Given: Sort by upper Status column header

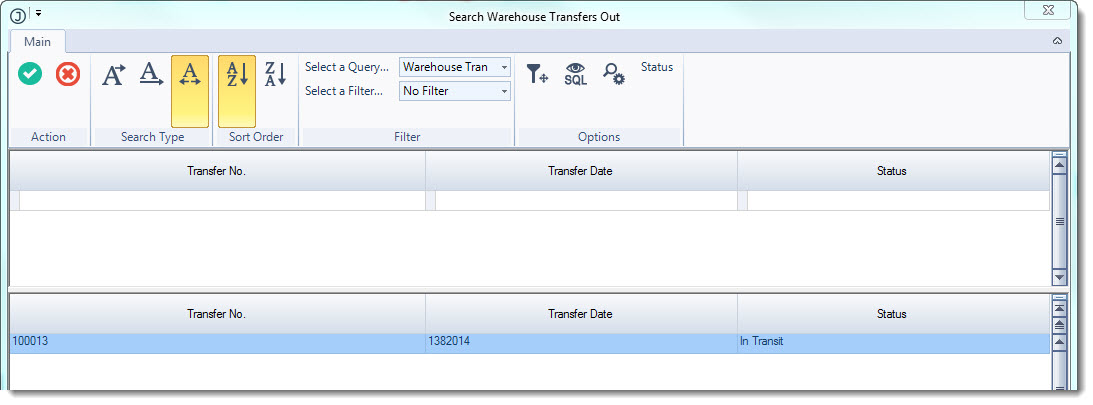Looking at the screenshot, I should pos(892,171).
